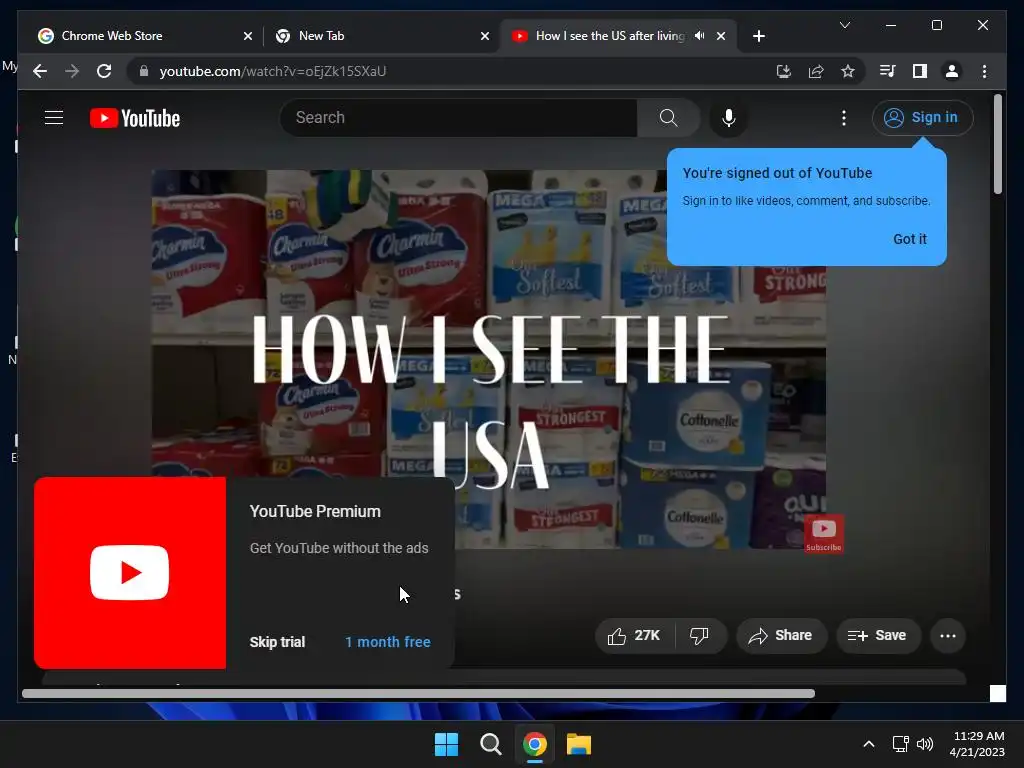
Task: Save the video to a playlist
Action: pos(878,635)
